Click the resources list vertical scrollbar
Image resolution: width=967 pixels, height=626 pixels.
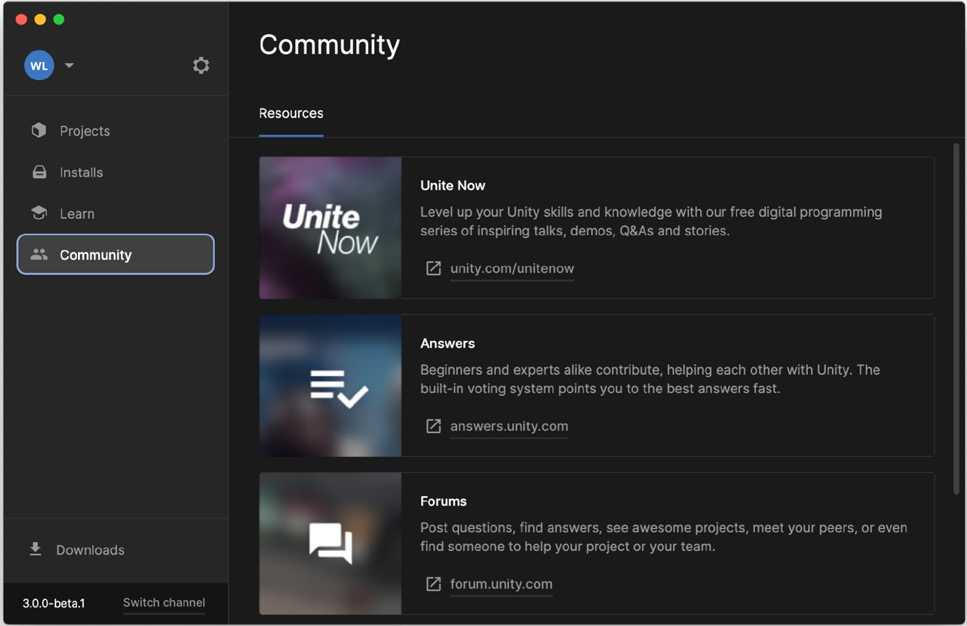tap(956, 319)
